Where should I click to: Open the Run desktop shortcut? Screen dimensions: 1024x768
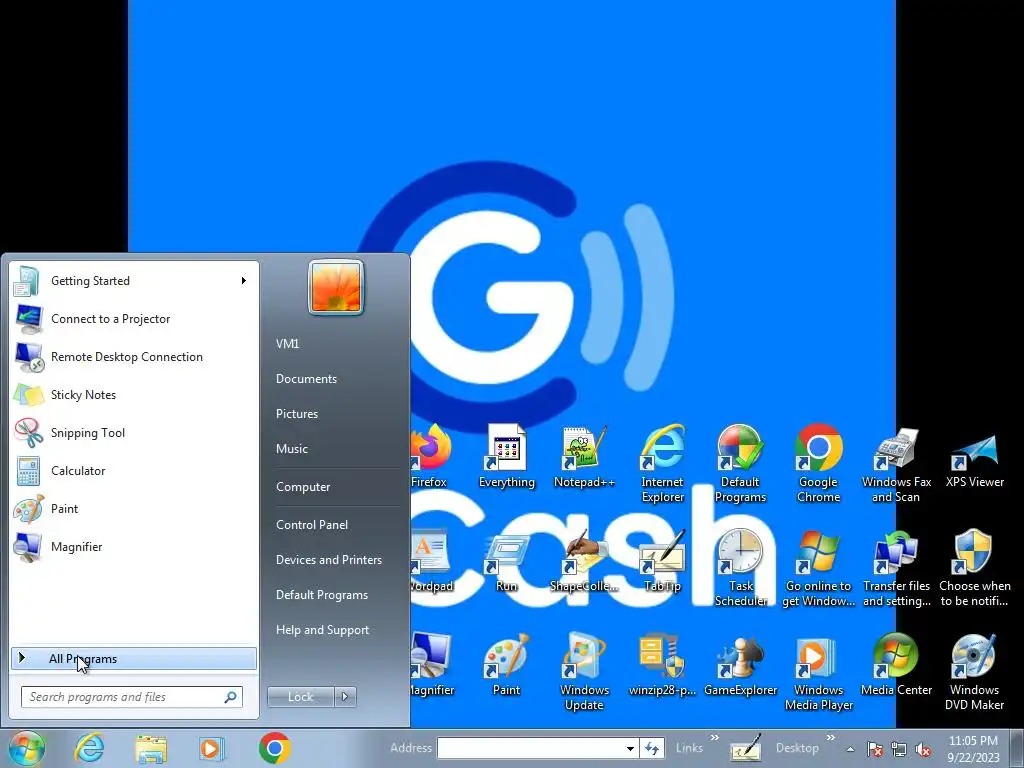(507, 562)
